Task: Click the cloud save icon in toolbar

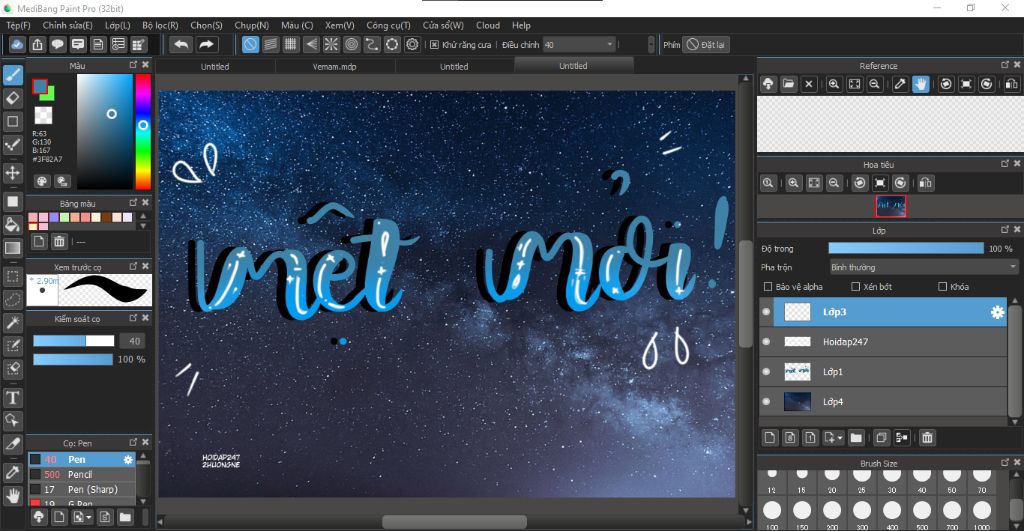Action: click(17, 44)
